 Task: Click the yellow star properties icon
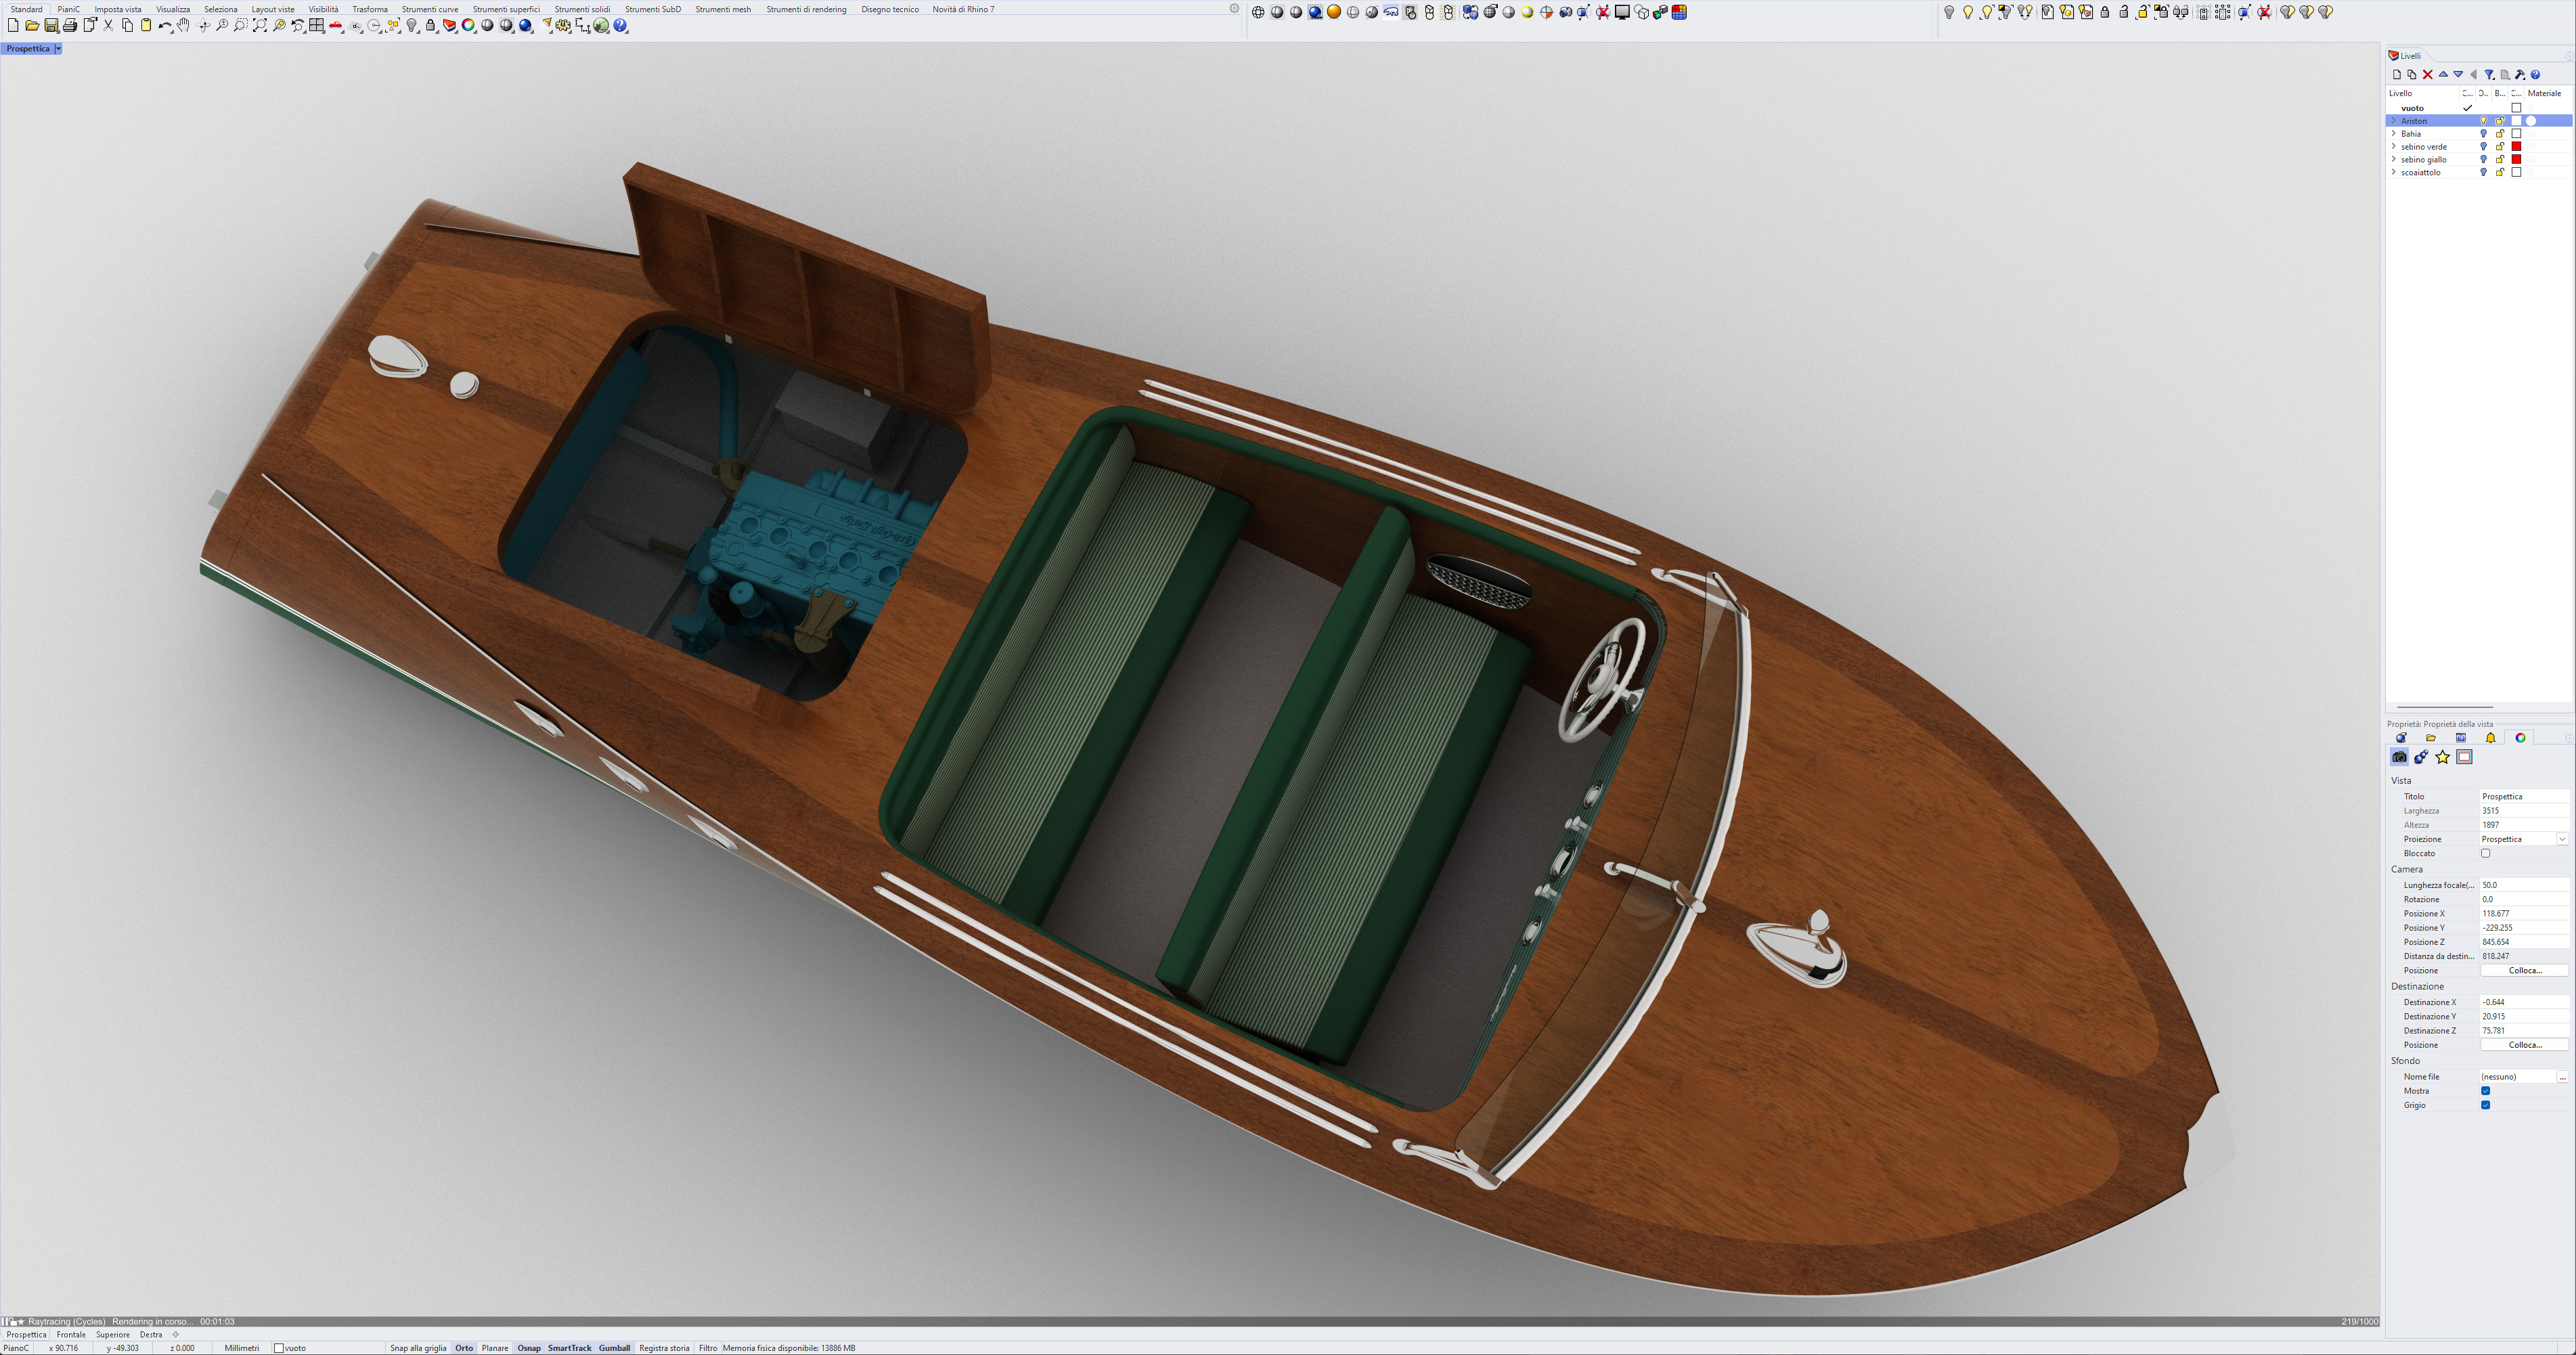(x=2443, y=757)
